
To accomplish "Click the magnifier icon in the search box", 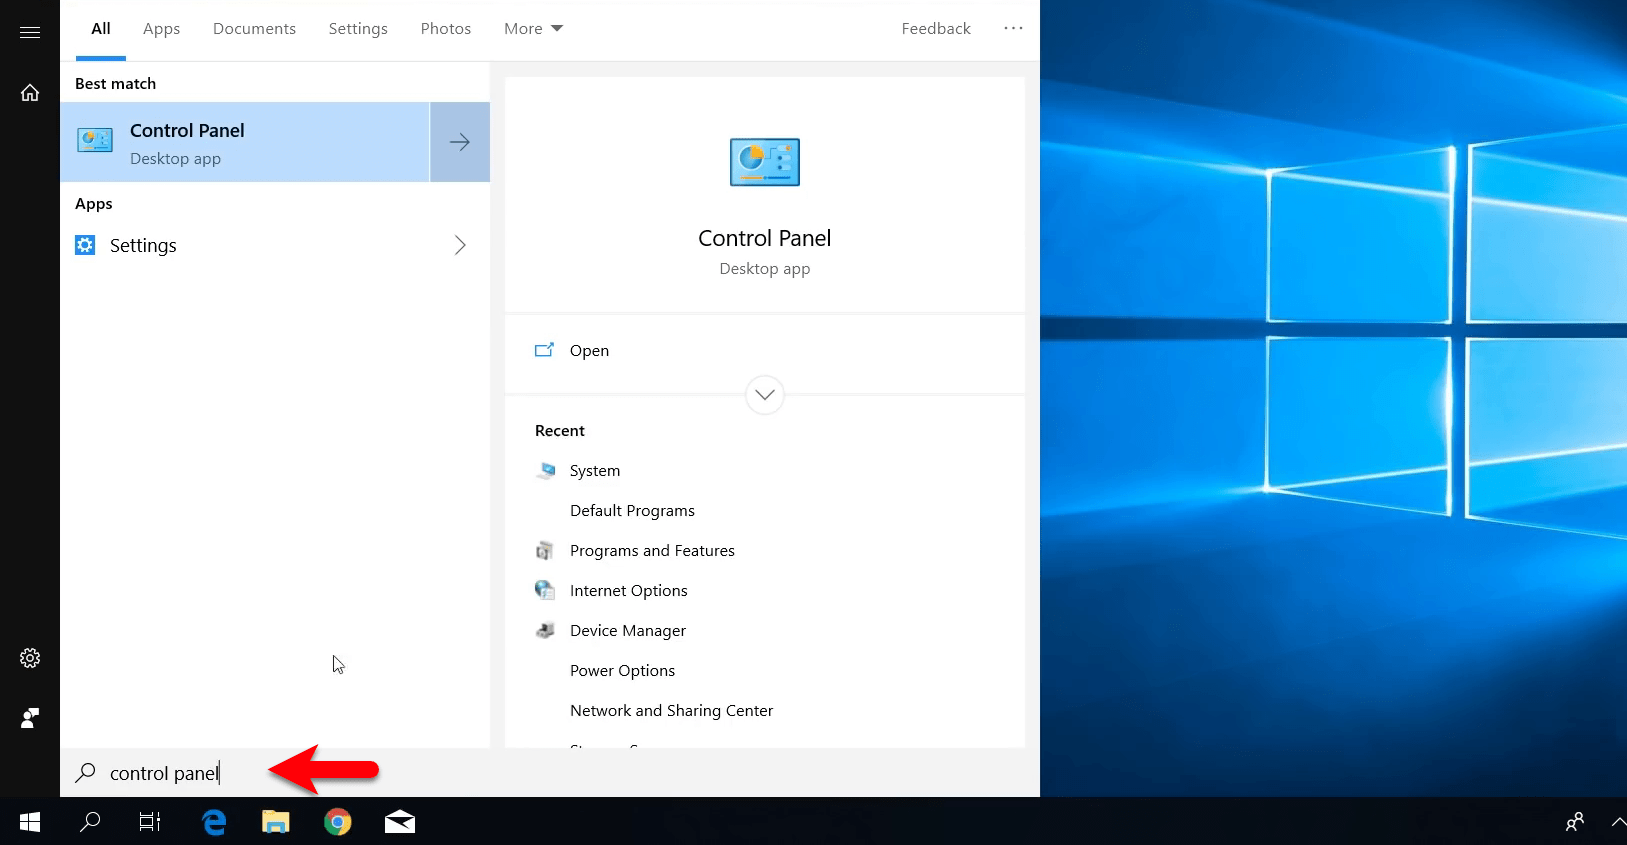I will click(x=86, y=773).
